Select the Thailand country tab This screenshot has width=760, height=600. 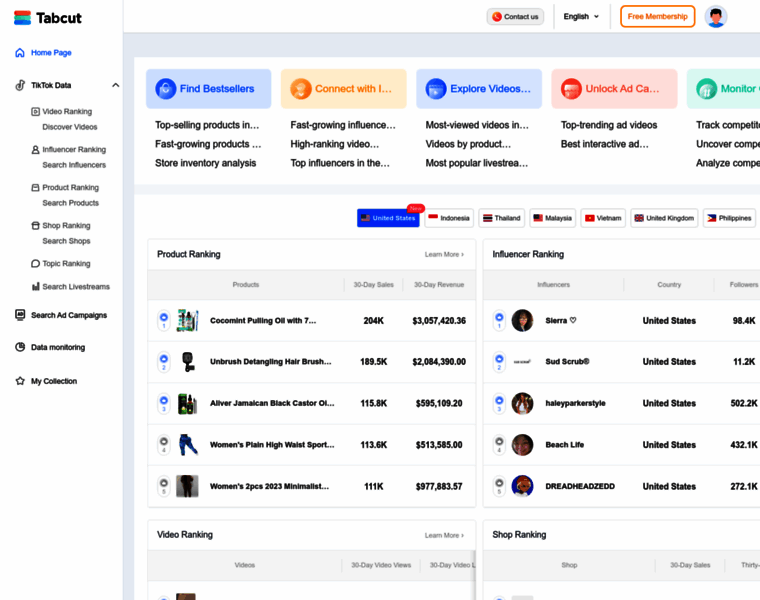click(x=502, y=218)
